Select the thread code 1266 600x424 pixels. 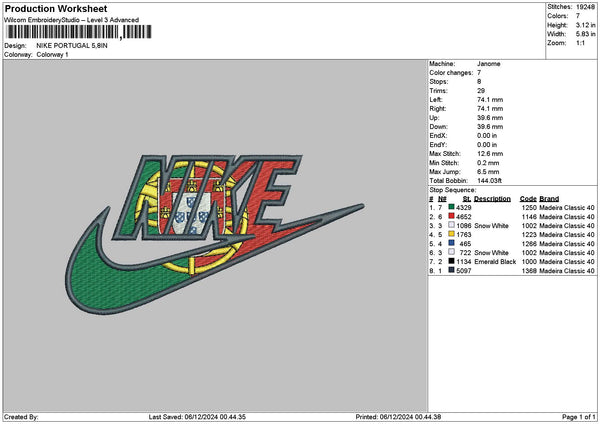point(529,244)
